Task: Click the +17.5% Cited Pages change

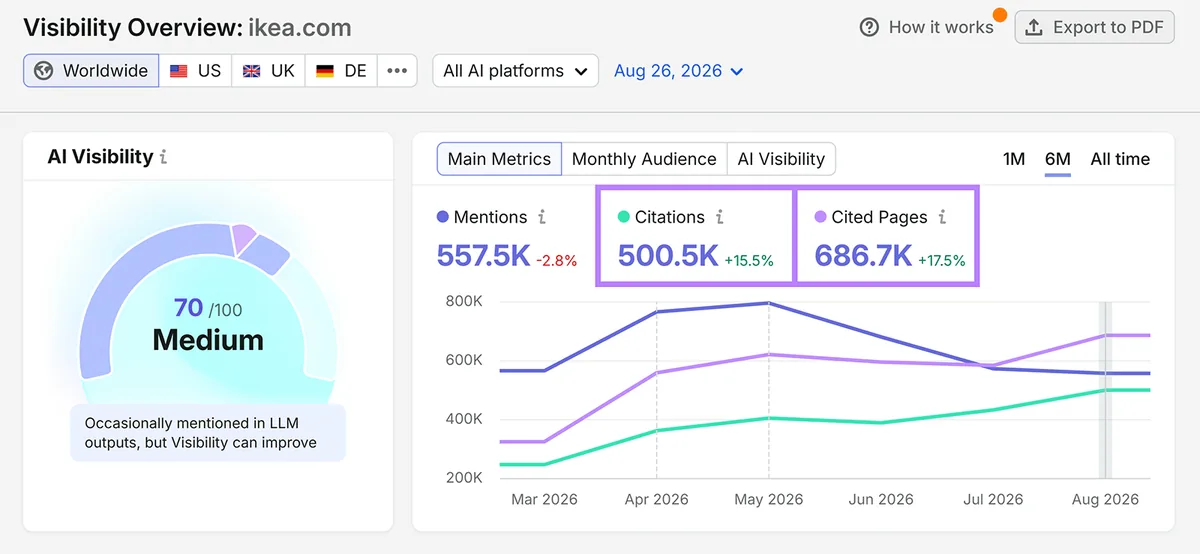Action: (x=941, y=261)
